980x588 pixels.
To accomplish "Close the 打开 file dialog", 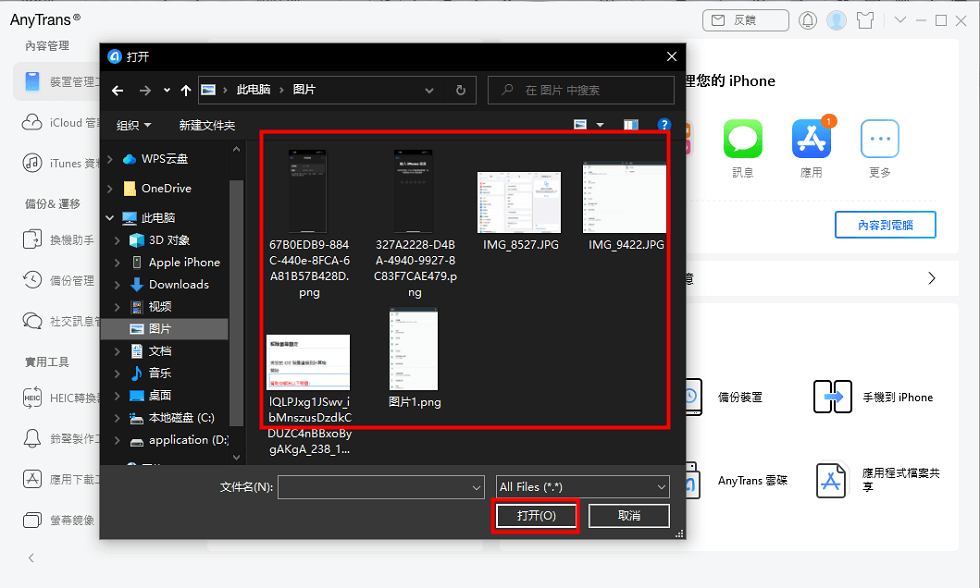I will 671,57.
